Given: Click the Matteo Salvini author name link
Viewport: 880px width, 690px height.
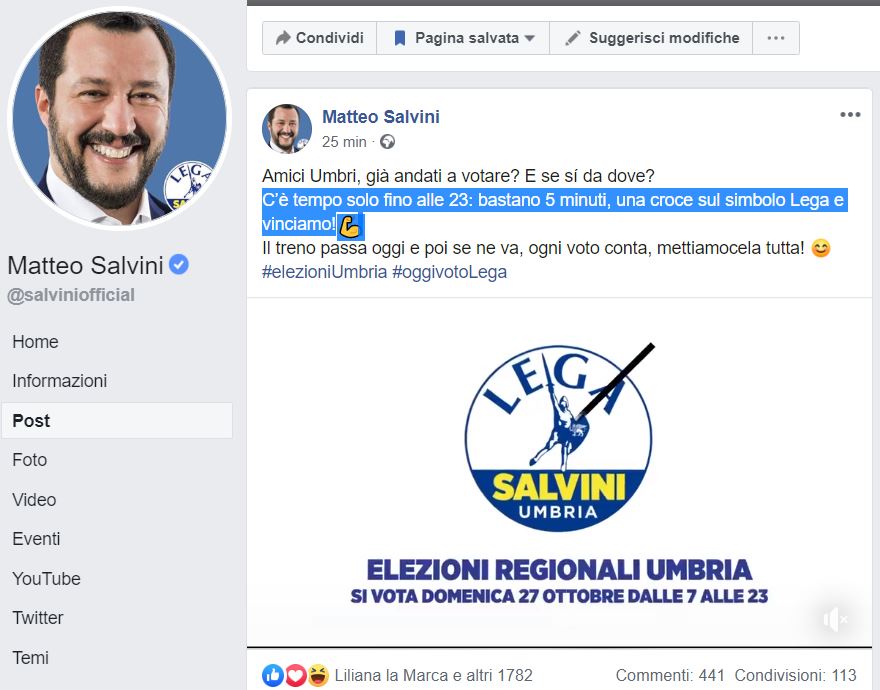Looking at the screenshot, I should click(x=381, y=117).
